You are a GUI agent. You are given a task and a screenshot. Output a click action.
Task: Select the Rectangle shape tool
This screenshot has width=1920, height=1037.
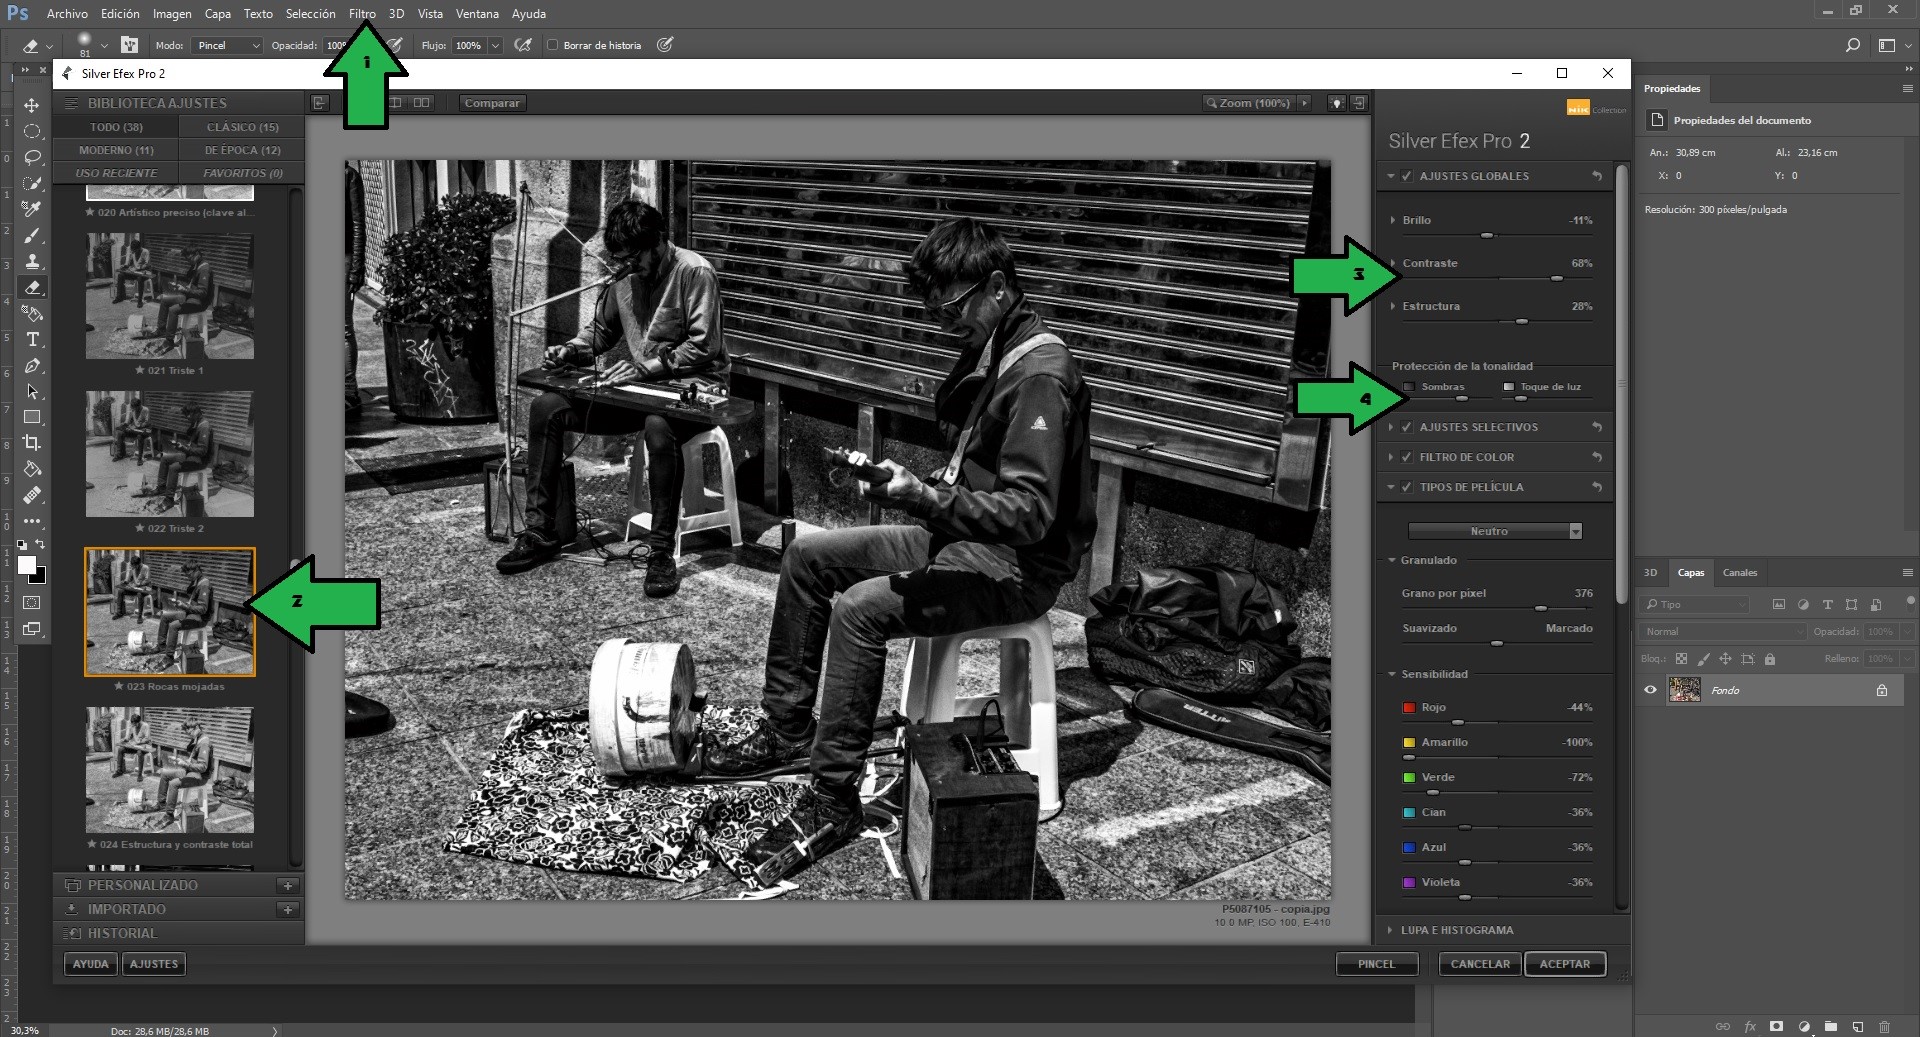(x=32, y=417)
